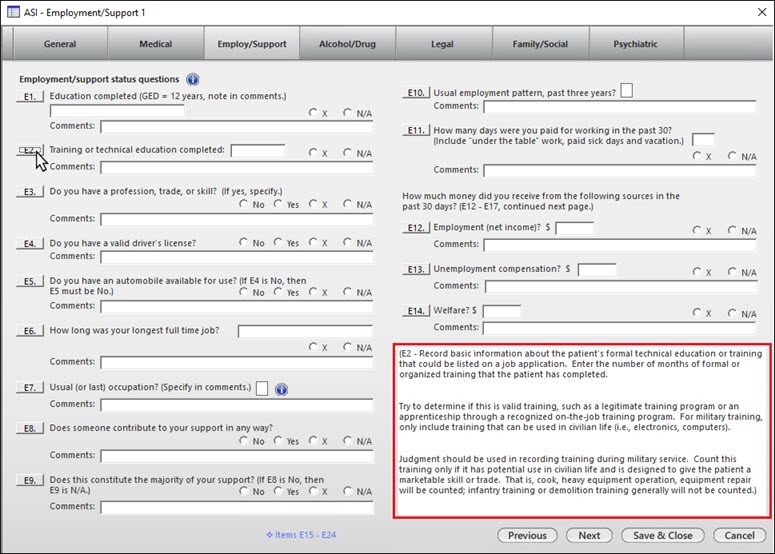
Task: Click the E1 item label button
Action: (31, 97)
